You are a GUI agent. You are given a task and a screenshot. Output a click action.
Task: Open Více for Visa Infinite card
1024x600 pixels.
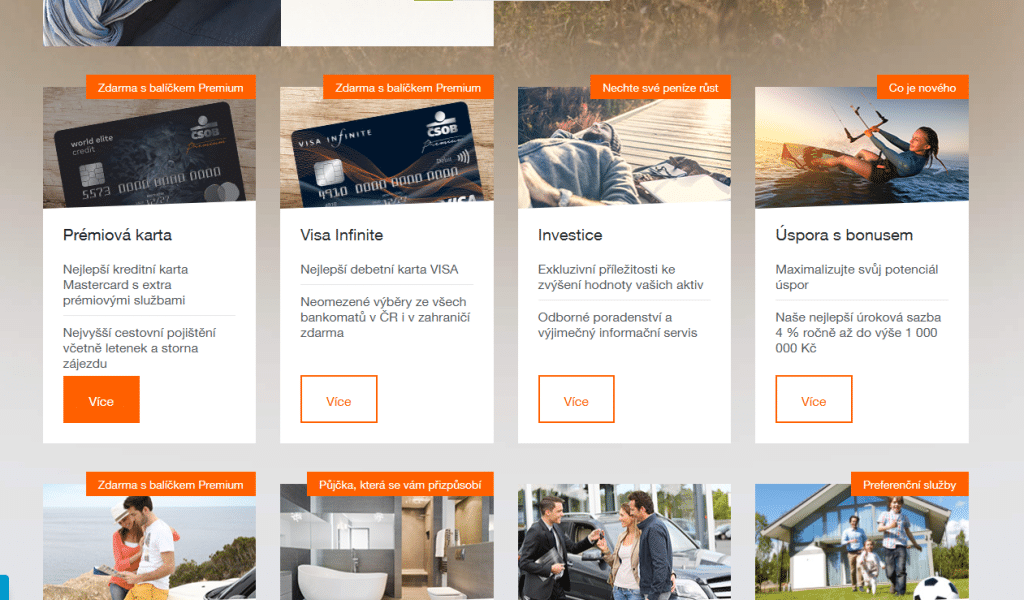point(338,399)
